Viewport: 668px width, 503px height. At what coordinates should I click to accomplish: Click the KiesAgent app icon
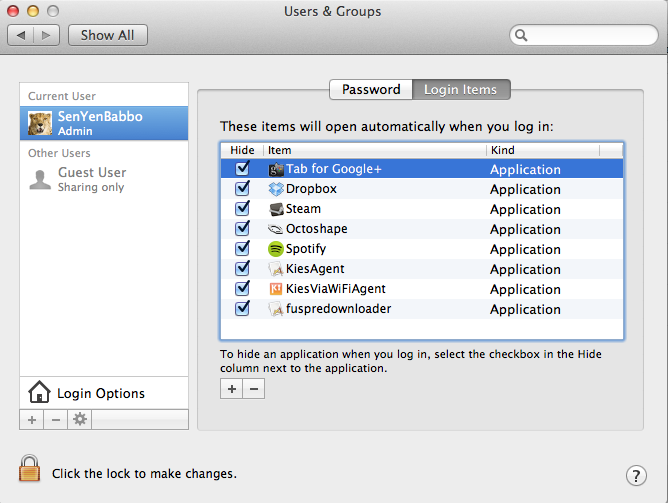[276, 269]
